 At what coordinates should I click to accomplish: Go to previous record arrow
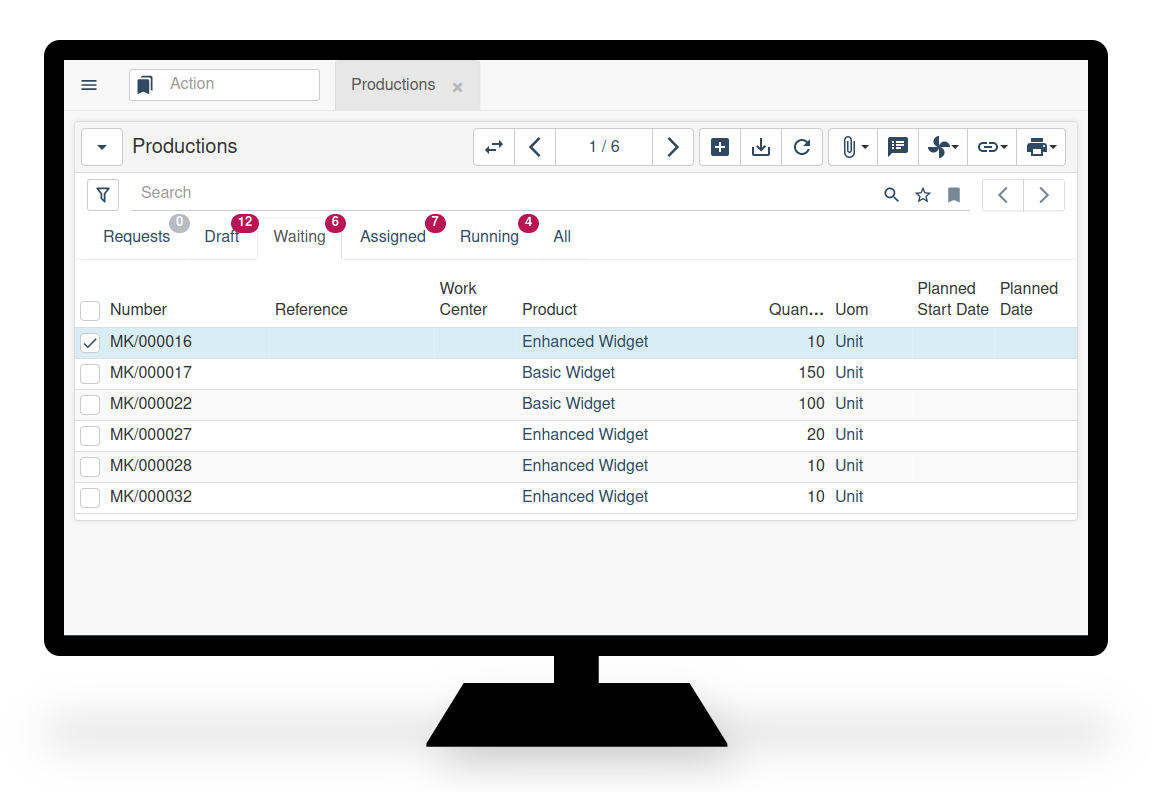click(535, 147)
